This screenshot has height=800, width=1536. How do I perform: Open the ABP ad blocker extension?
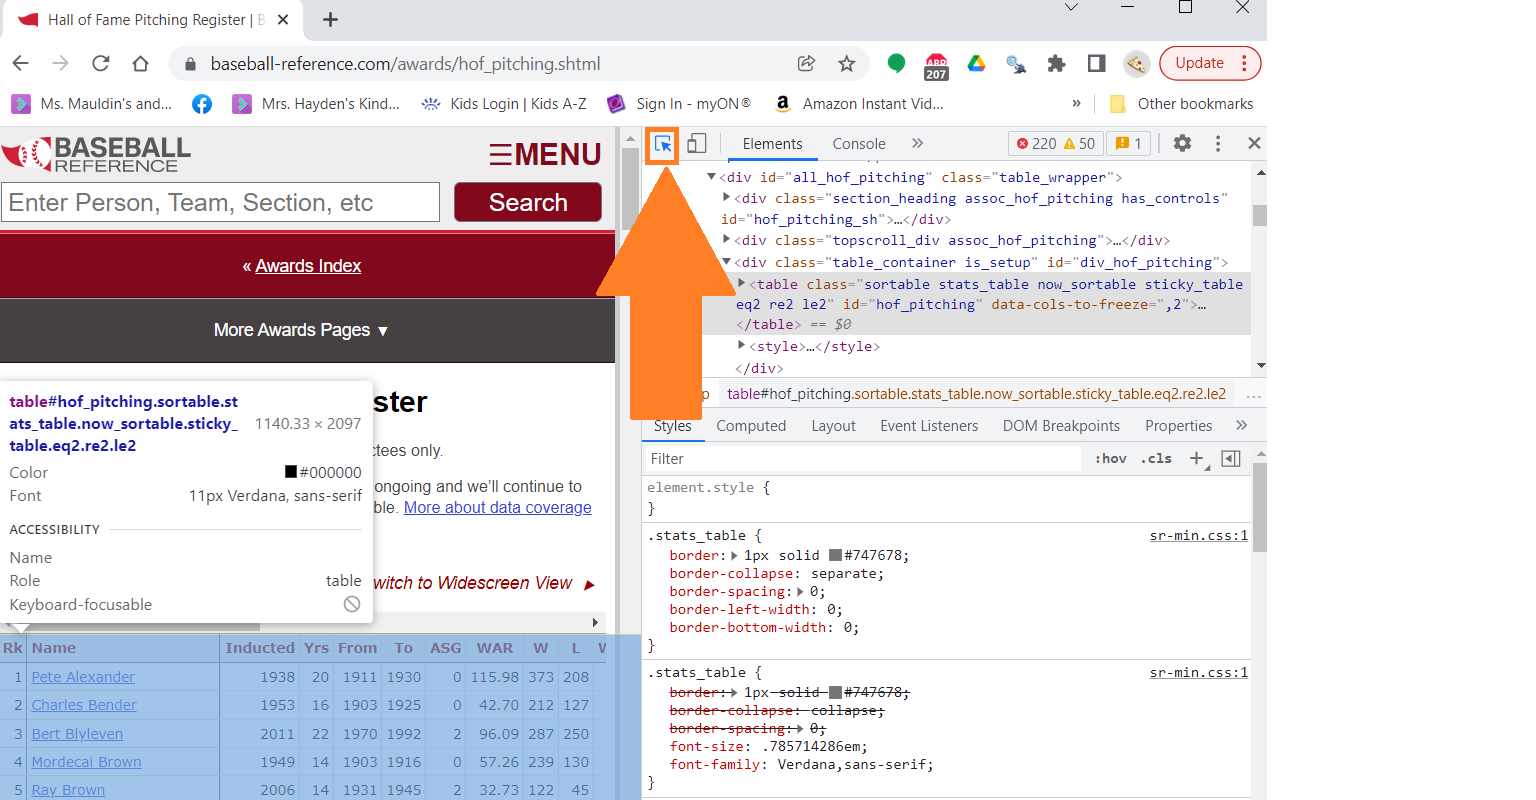(936, 65)
